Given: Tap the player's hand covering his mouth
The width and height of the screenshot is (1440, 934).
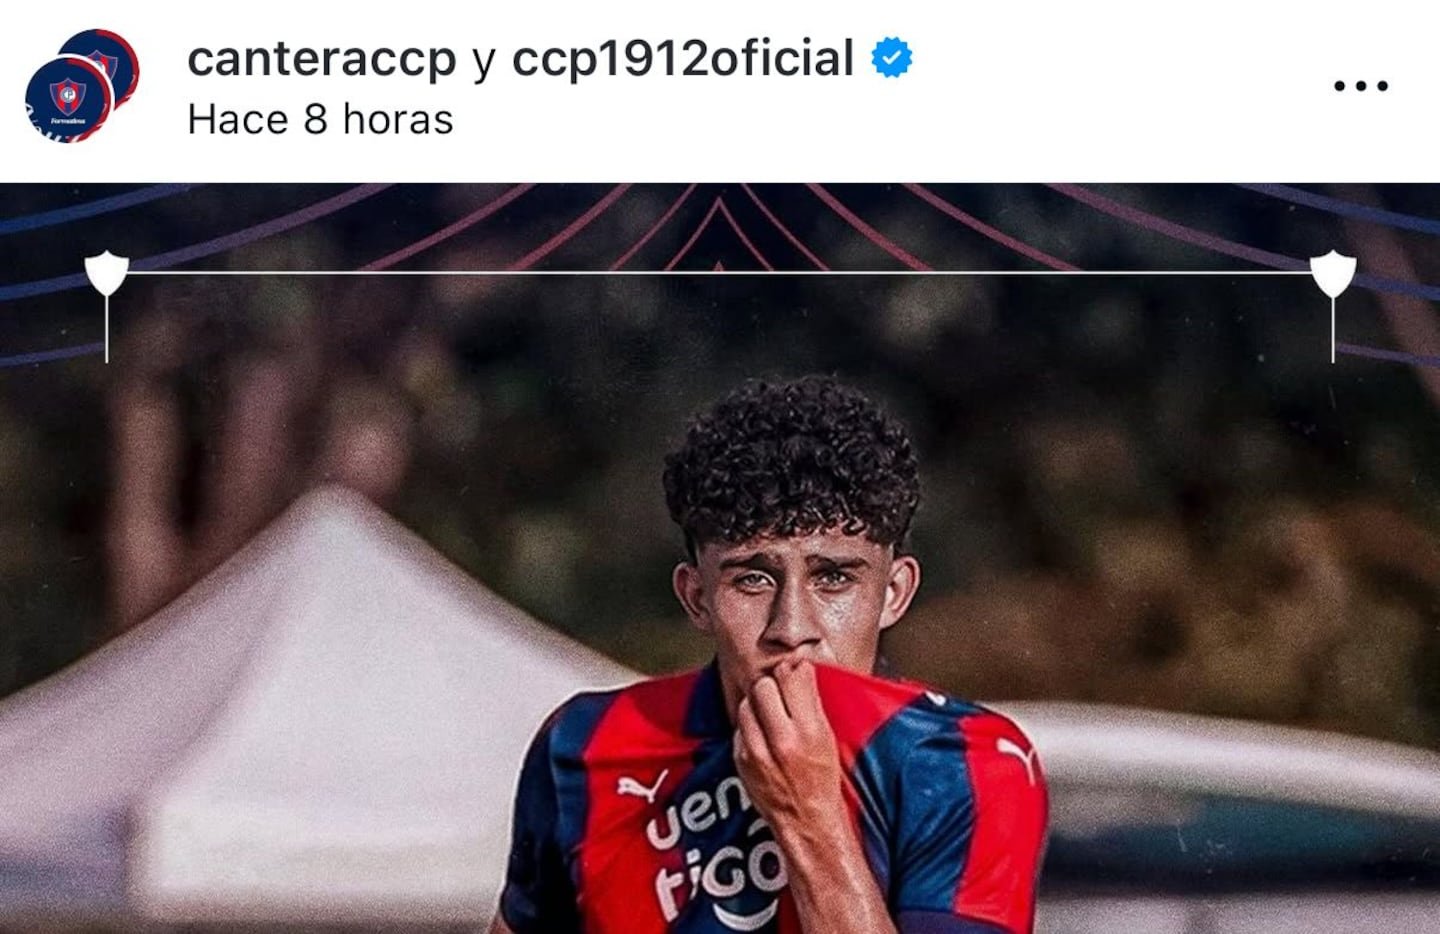Looking at the screenshot, I should (x=790, y=750).
